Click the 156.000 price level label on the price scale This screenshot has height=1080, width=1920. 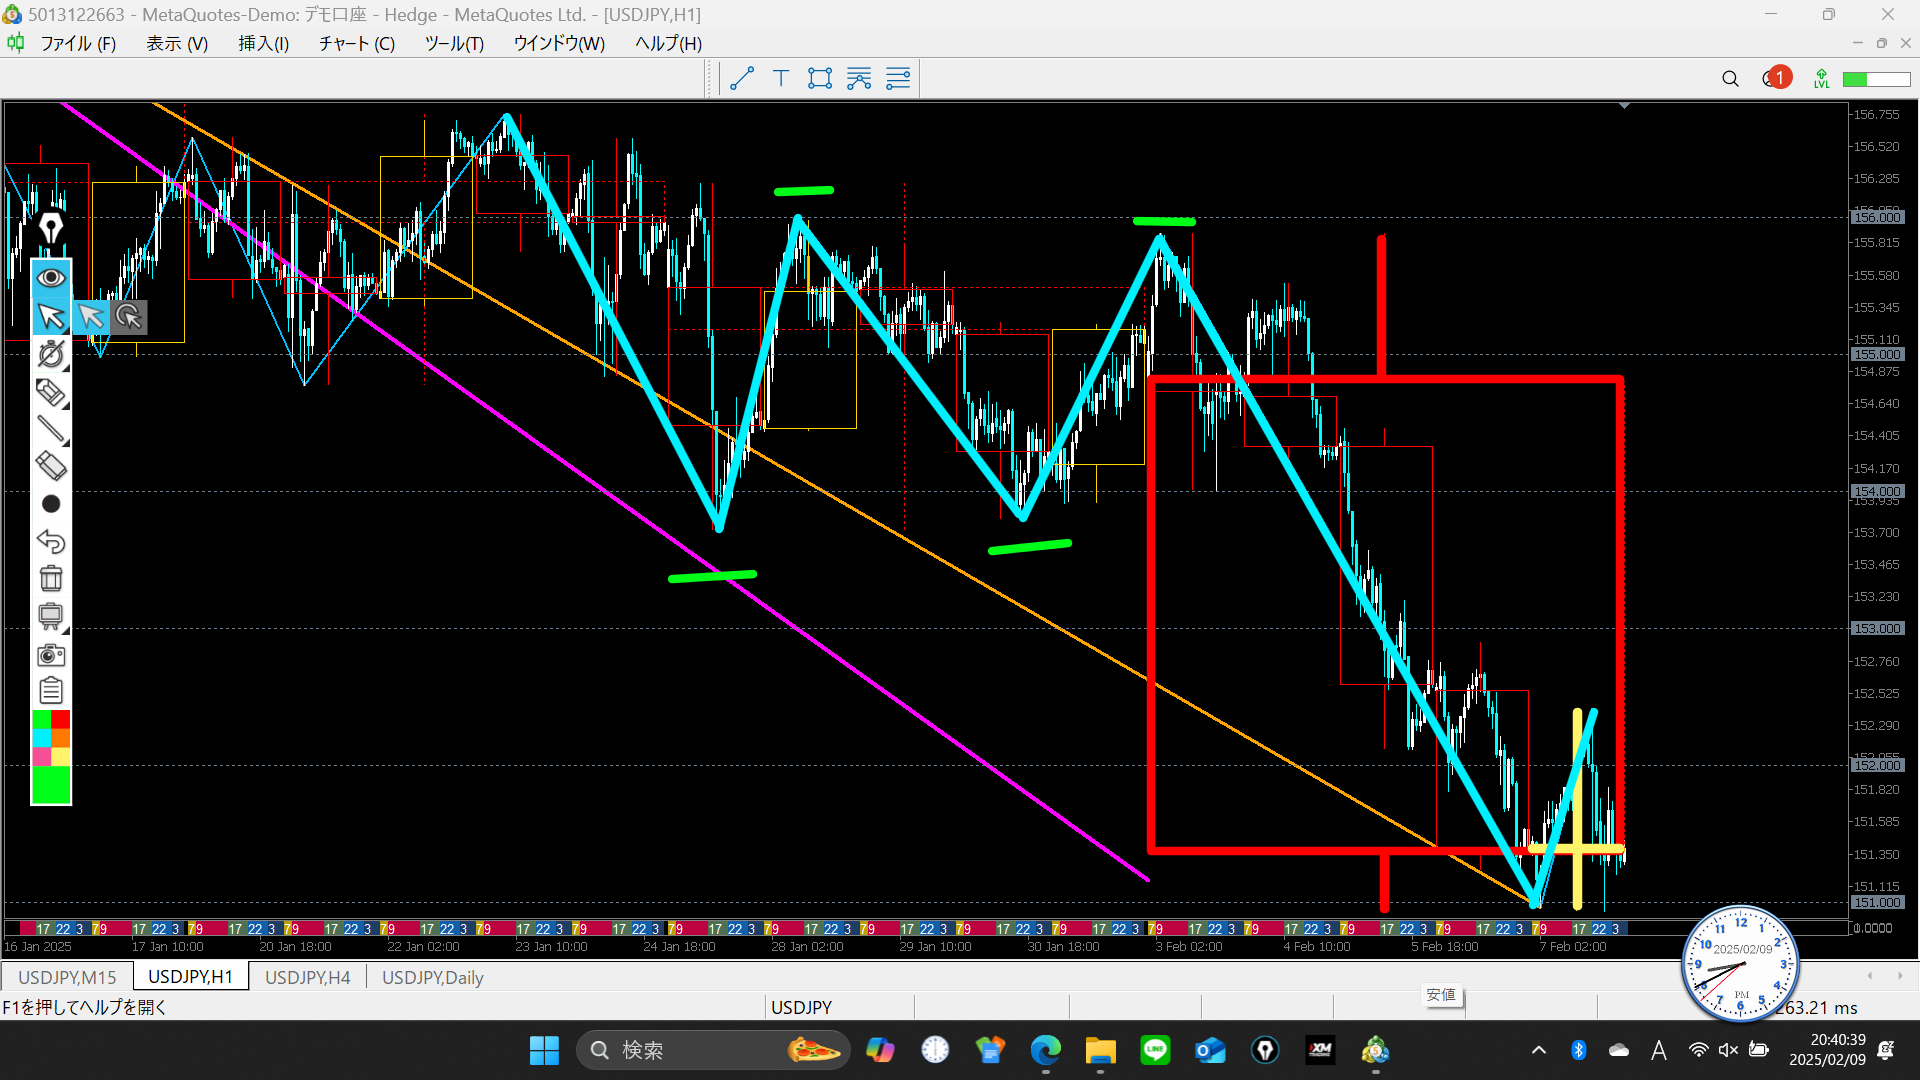[x=1877, y=217]
